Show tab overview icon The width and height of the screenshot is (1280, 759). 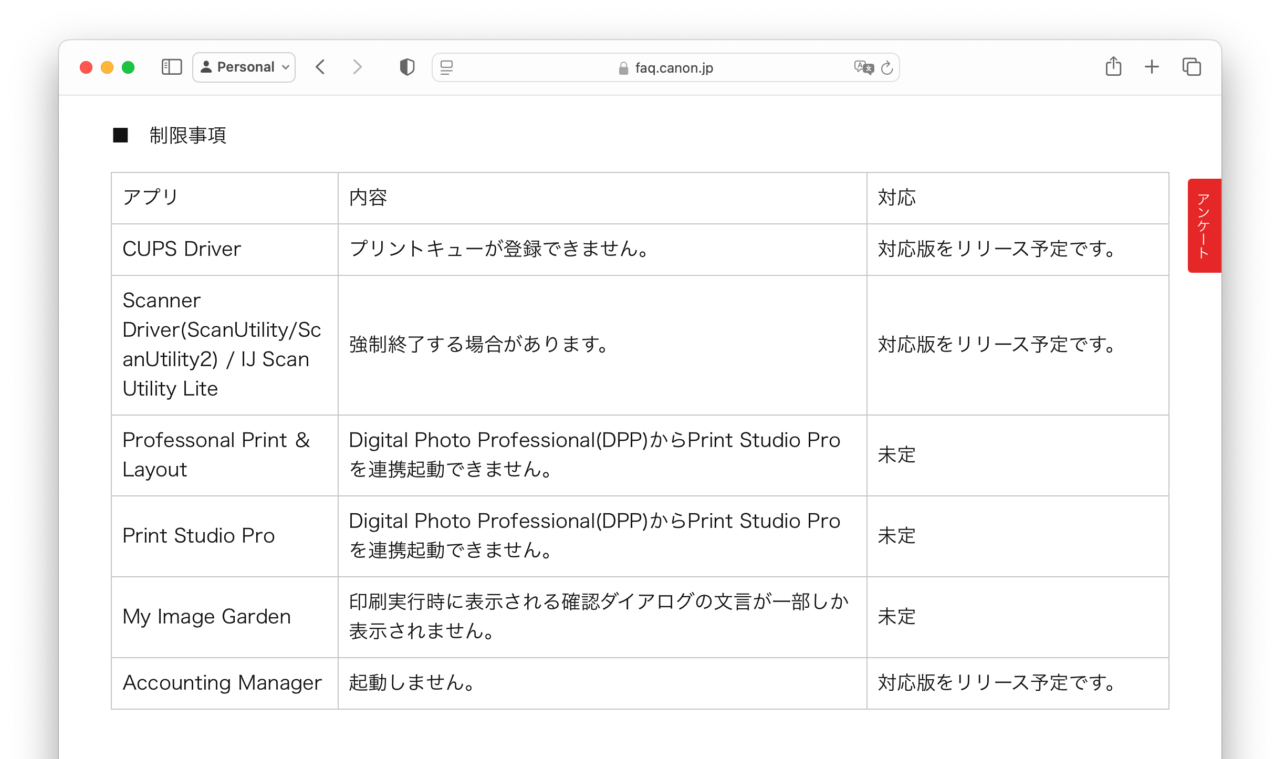[x=1191, y=67]
